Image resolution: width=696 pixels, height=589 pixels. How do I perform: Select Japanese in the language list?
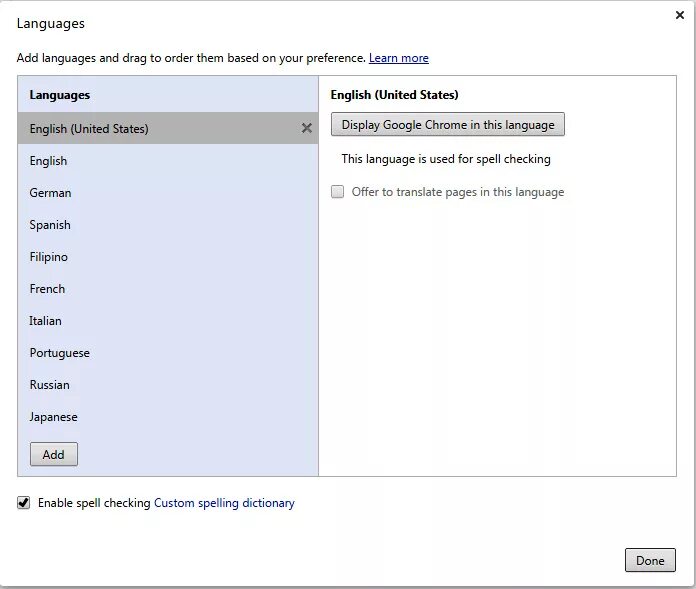pyautogui.click(x=168, y=416)
